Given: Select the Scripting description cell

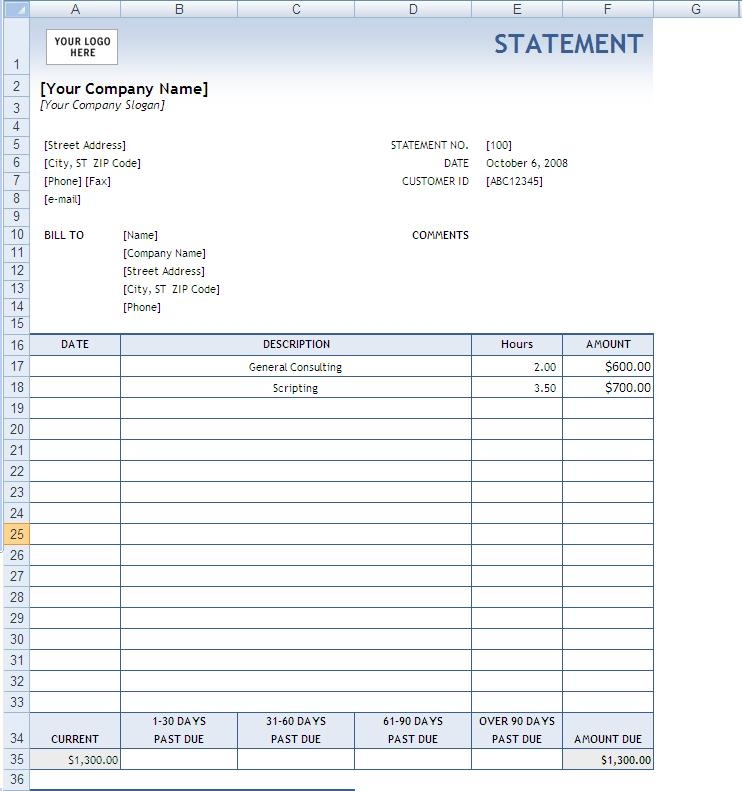Looking at the screenshot, I should click(x=295, y=388).
